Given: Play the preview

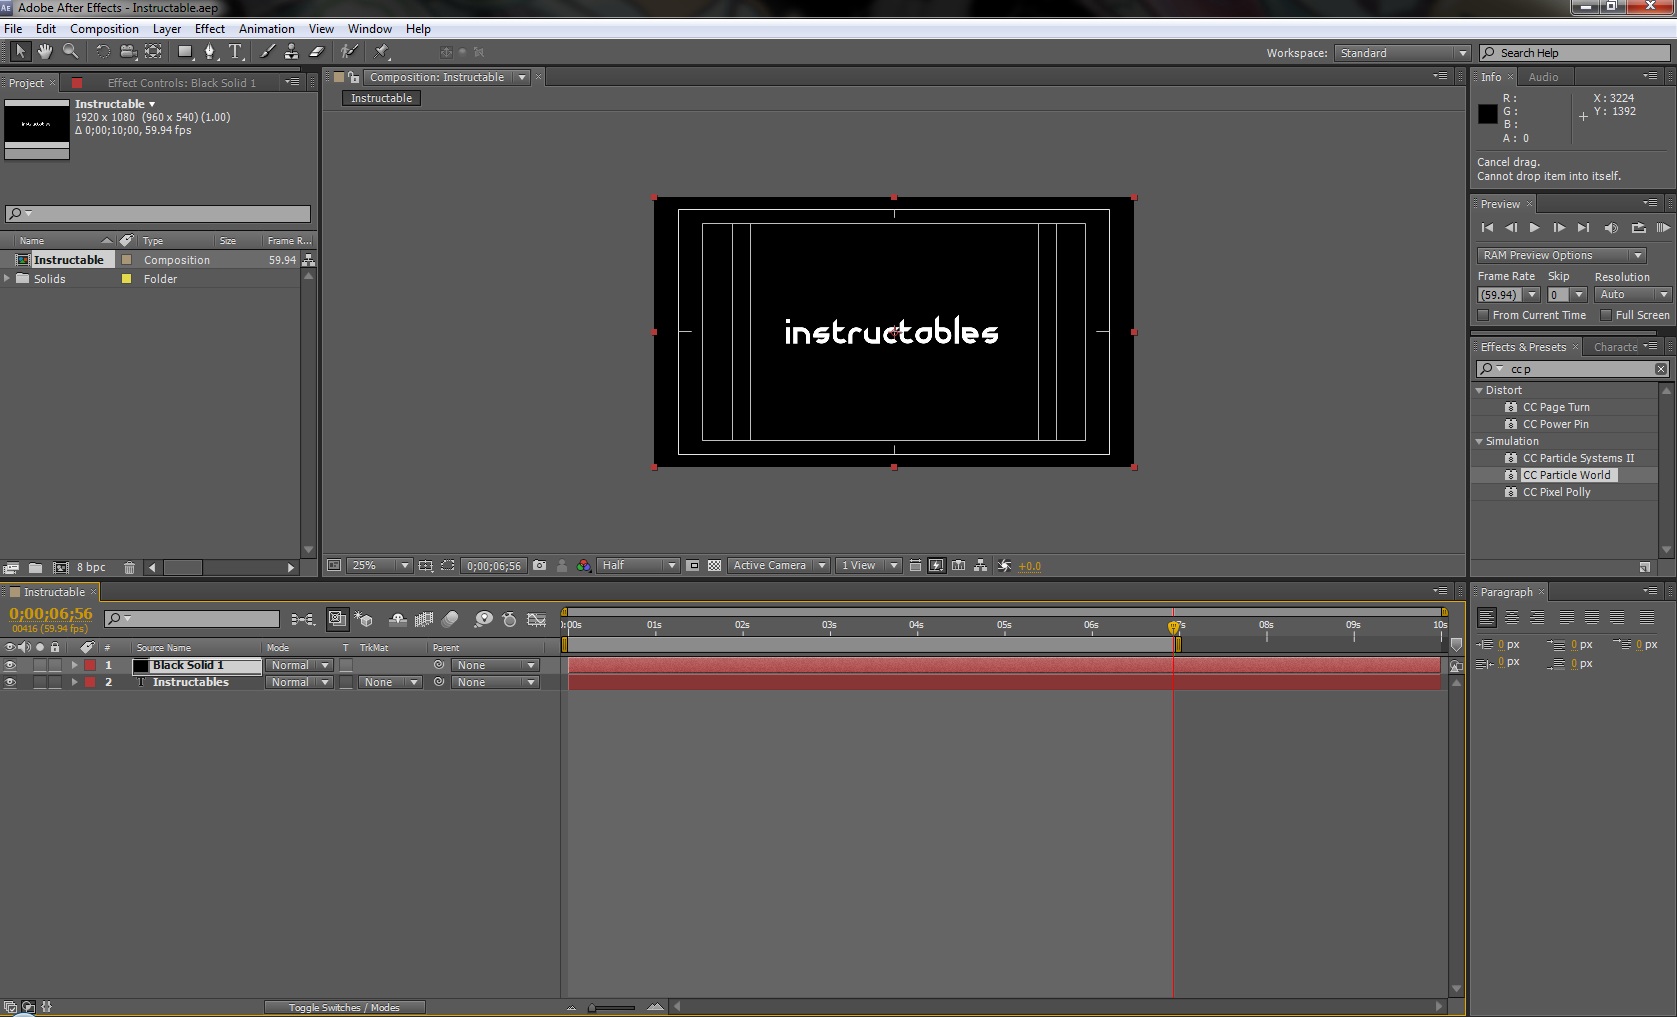Looking at the screenshot, I should (1535, 228).
